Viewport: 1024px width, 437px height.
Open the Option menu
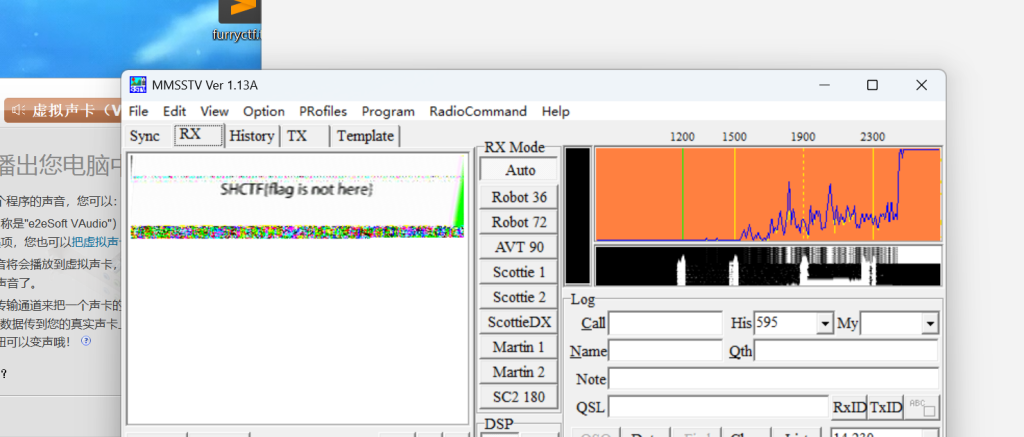pyautogui.click(x=264, y=111)
